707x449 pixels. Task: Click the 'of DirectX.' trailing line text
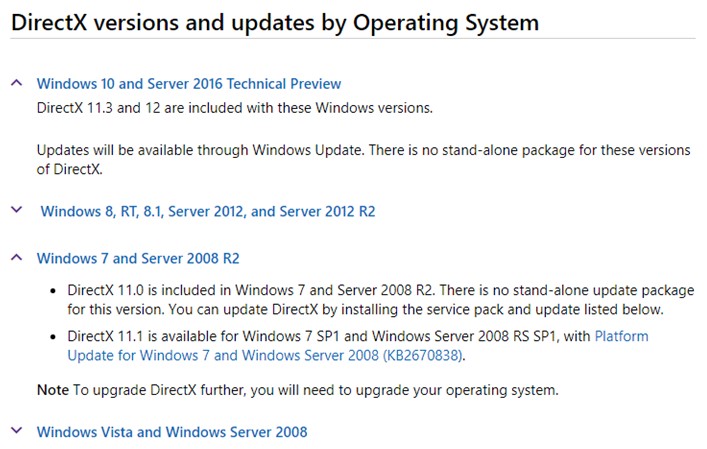point(69,170)
